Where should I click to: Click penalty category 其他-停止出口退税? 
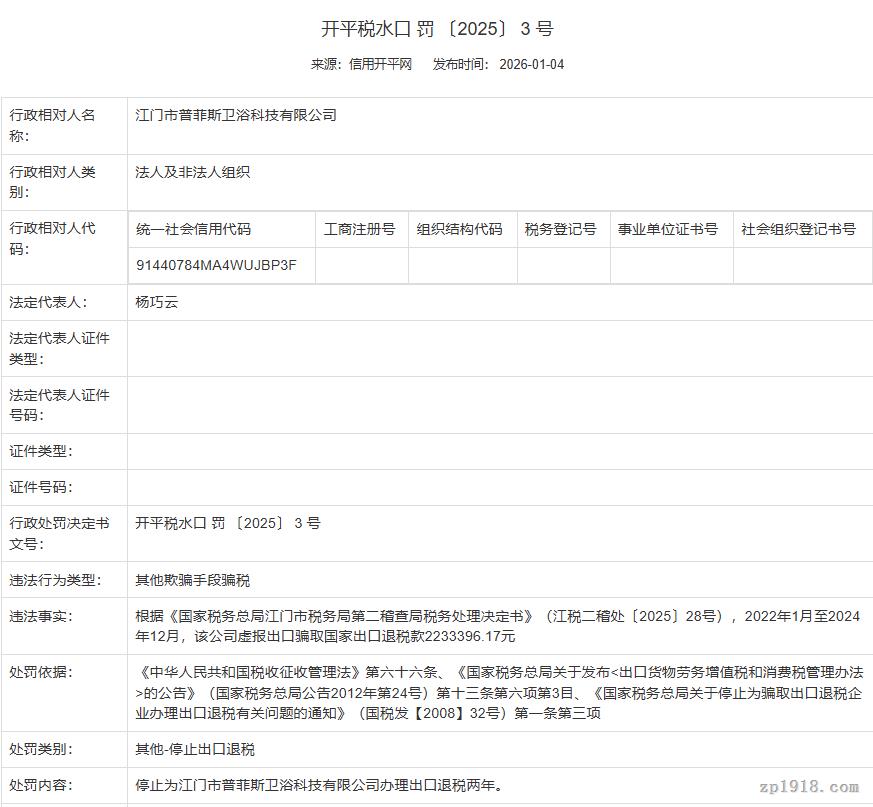pos(195,749)
